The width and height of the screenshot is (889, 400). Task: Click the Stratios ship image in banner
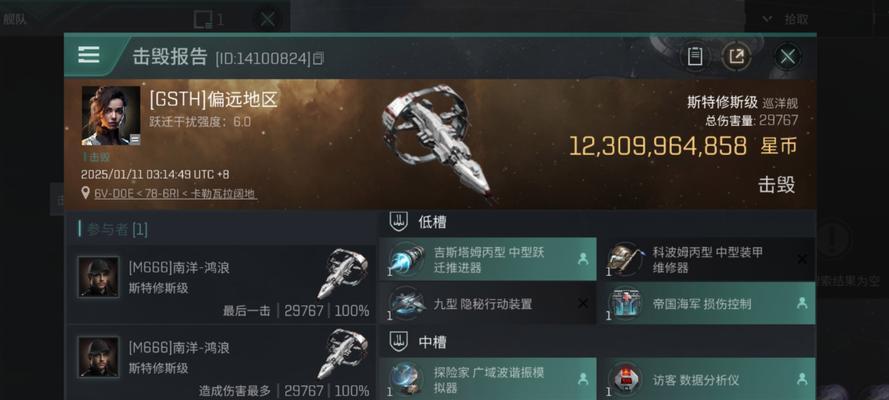[x=437, y=139]
